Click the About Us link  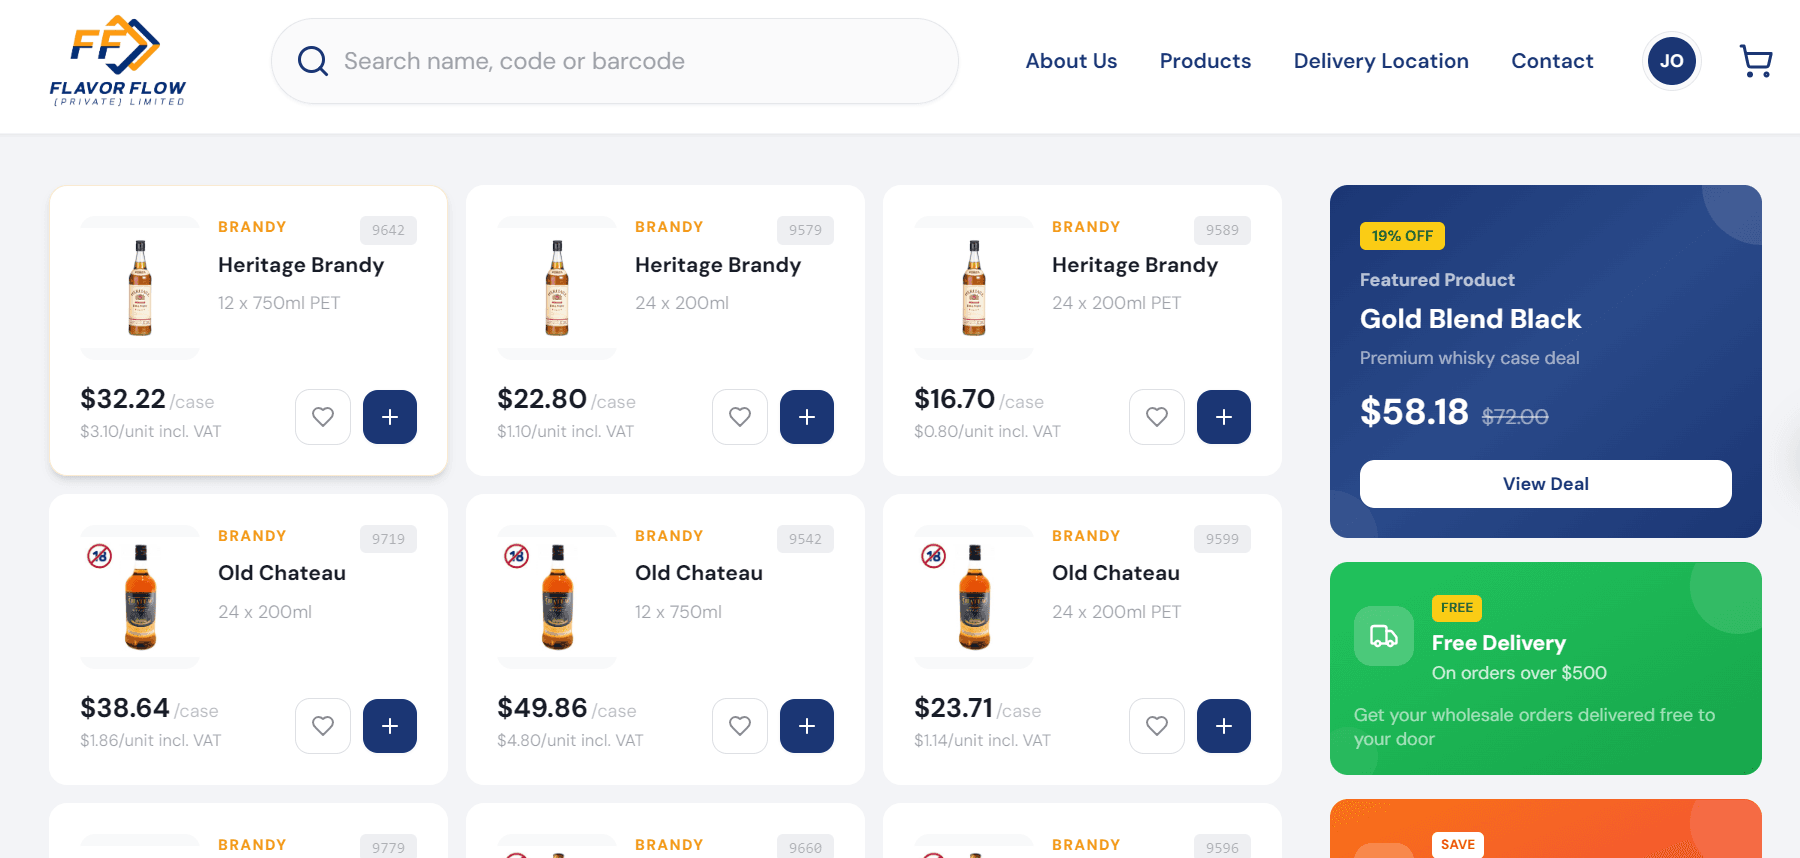(1071, 61)
